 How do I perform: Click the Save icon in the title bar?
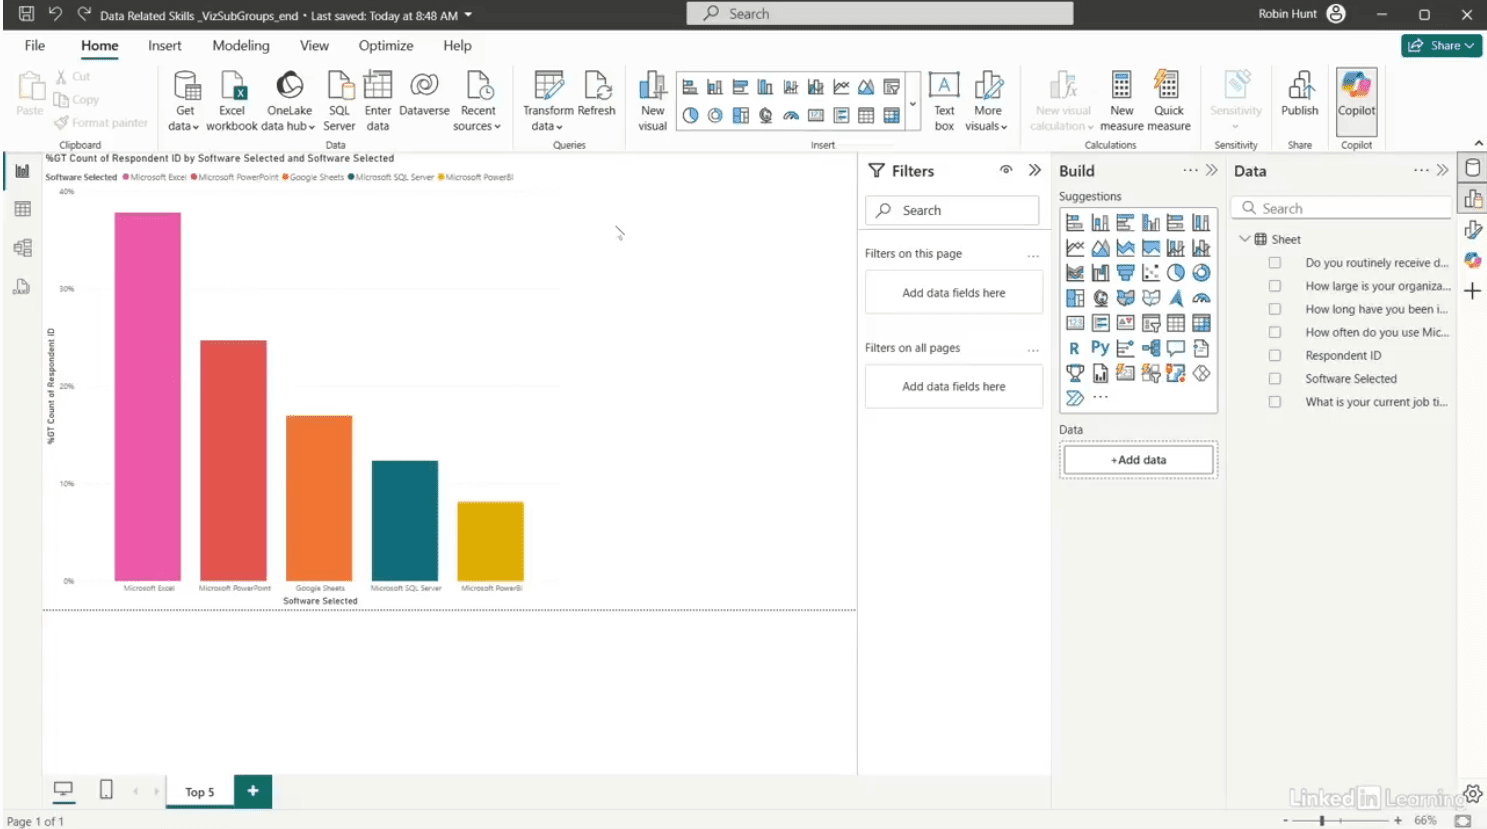(26, 14)
